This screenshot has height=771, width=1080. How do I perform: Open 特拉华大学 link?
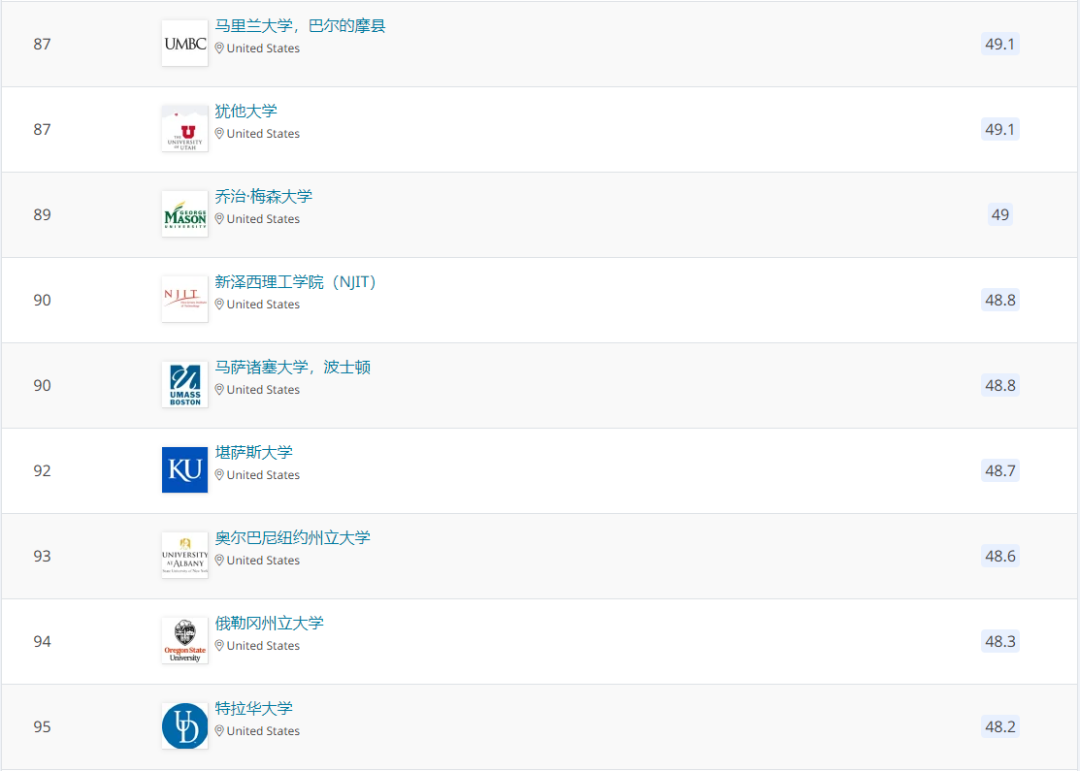click(x=253, y=708)
